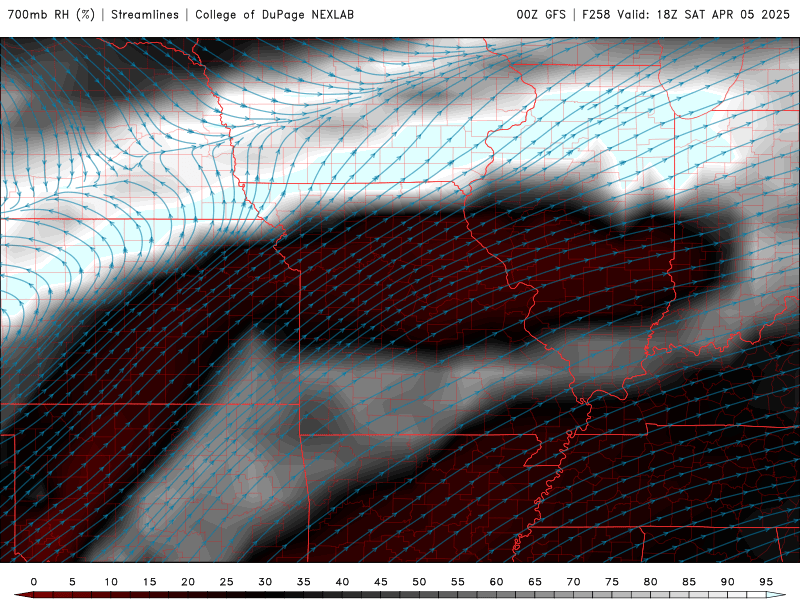Click the '85' colorbar scale label
Viewport: 800px width, 600px height.
(x=689, y=582)
